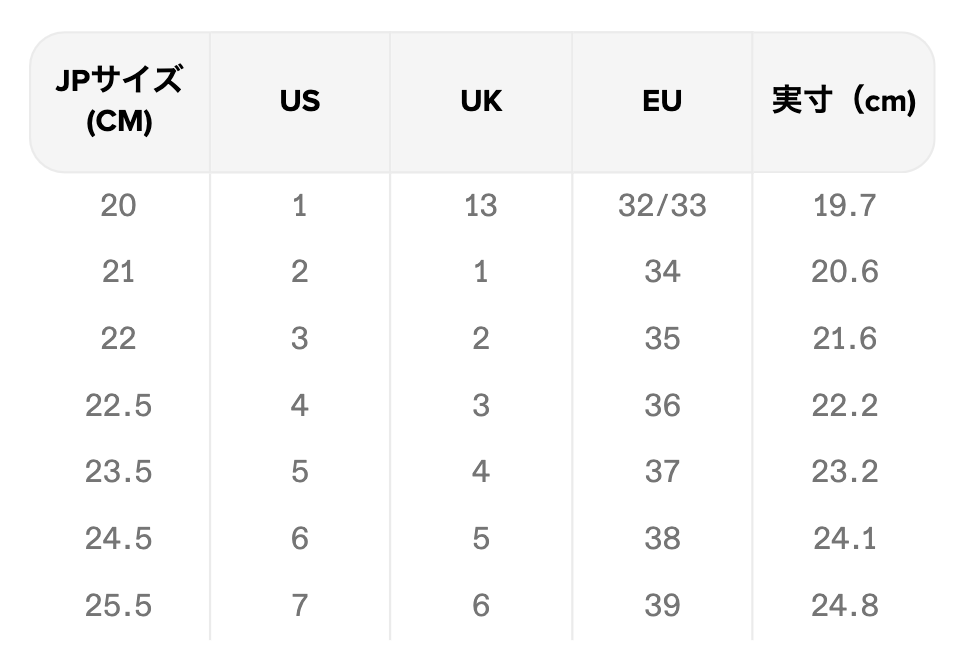
Task: Click the actual measurement 24.8 cell
Action: [x=844, y=605]
